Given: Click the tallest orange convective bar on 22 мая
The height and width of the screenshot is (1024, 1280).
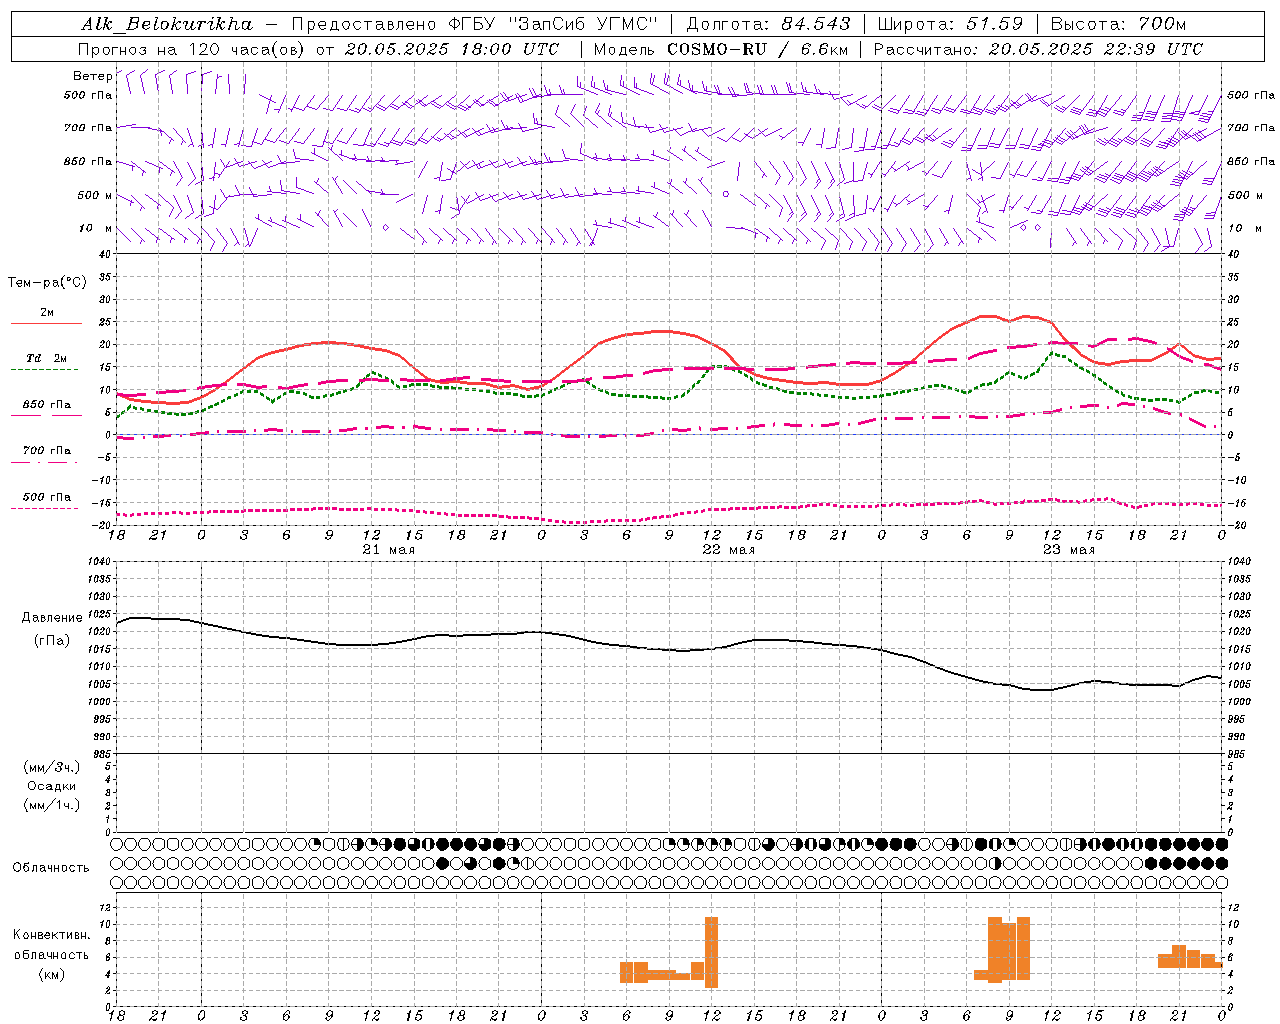Looking at the screenshot, I should [711, 952].
